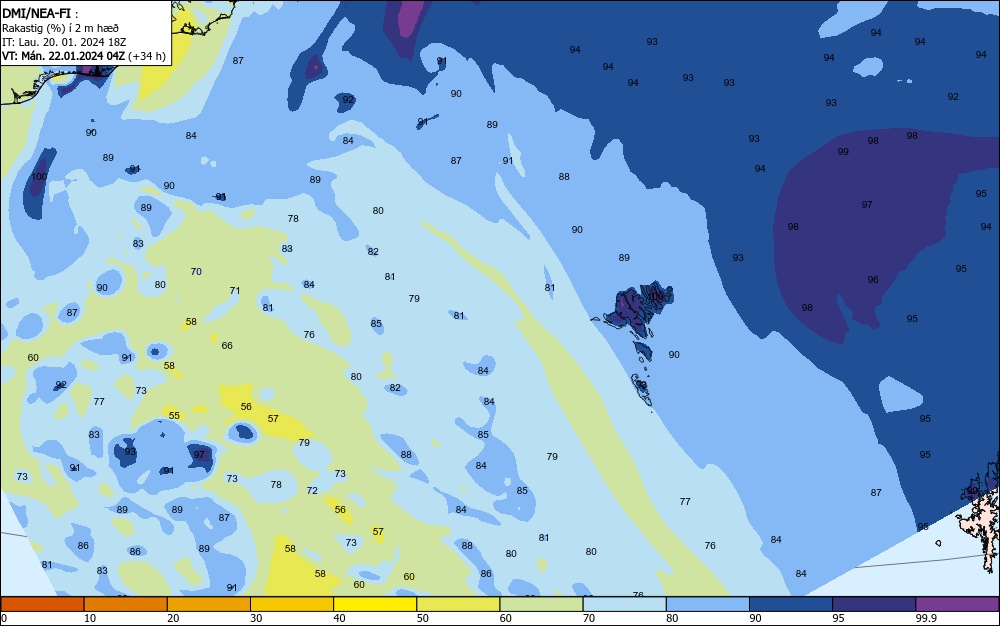Select the 90–95 dark blue legend swatch

pyautogui.click(x=791, y=604)
